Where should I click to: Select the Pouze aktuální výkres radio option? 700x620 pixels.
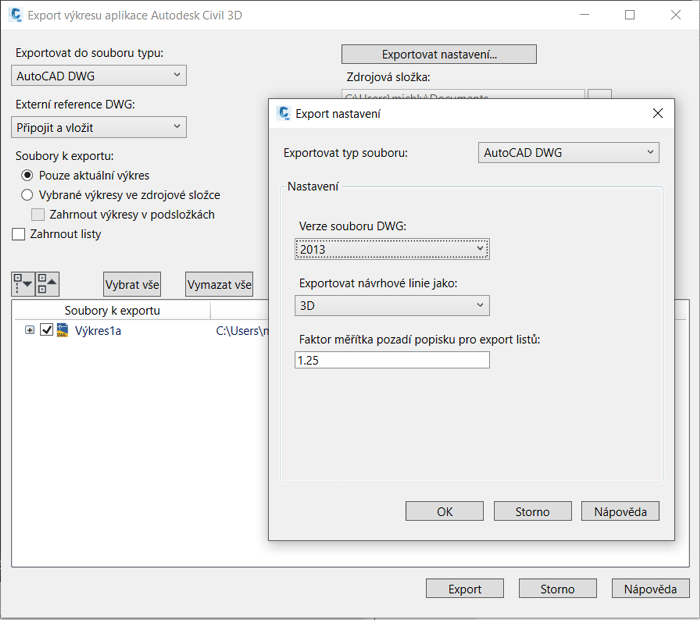(x=27, y=175)
